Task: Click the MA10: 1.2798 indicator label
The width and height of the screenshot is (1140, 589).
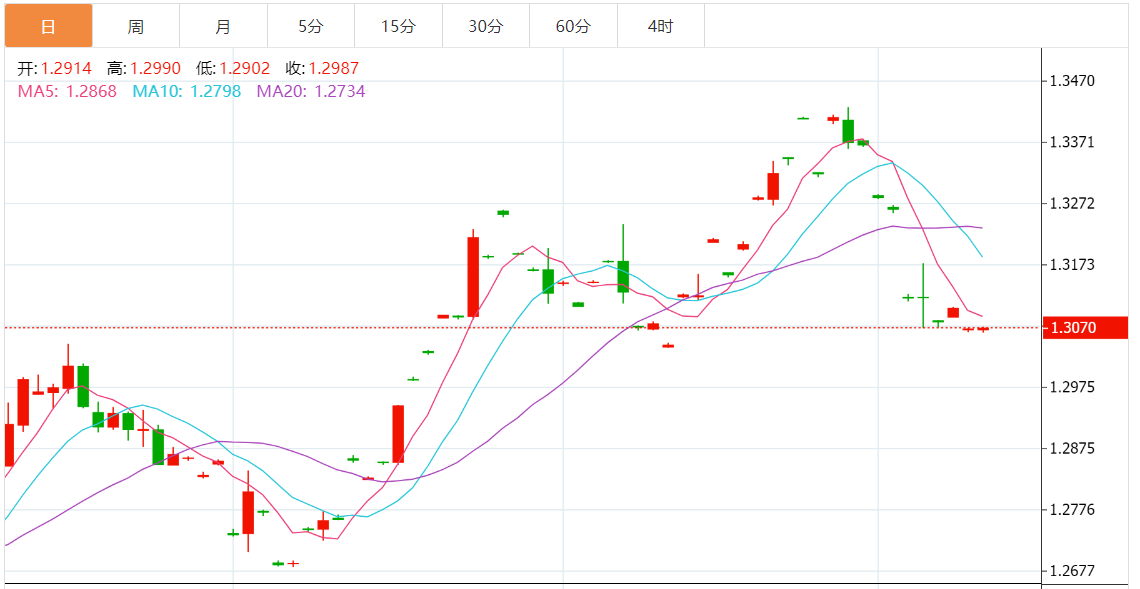Action: [187, 92]
